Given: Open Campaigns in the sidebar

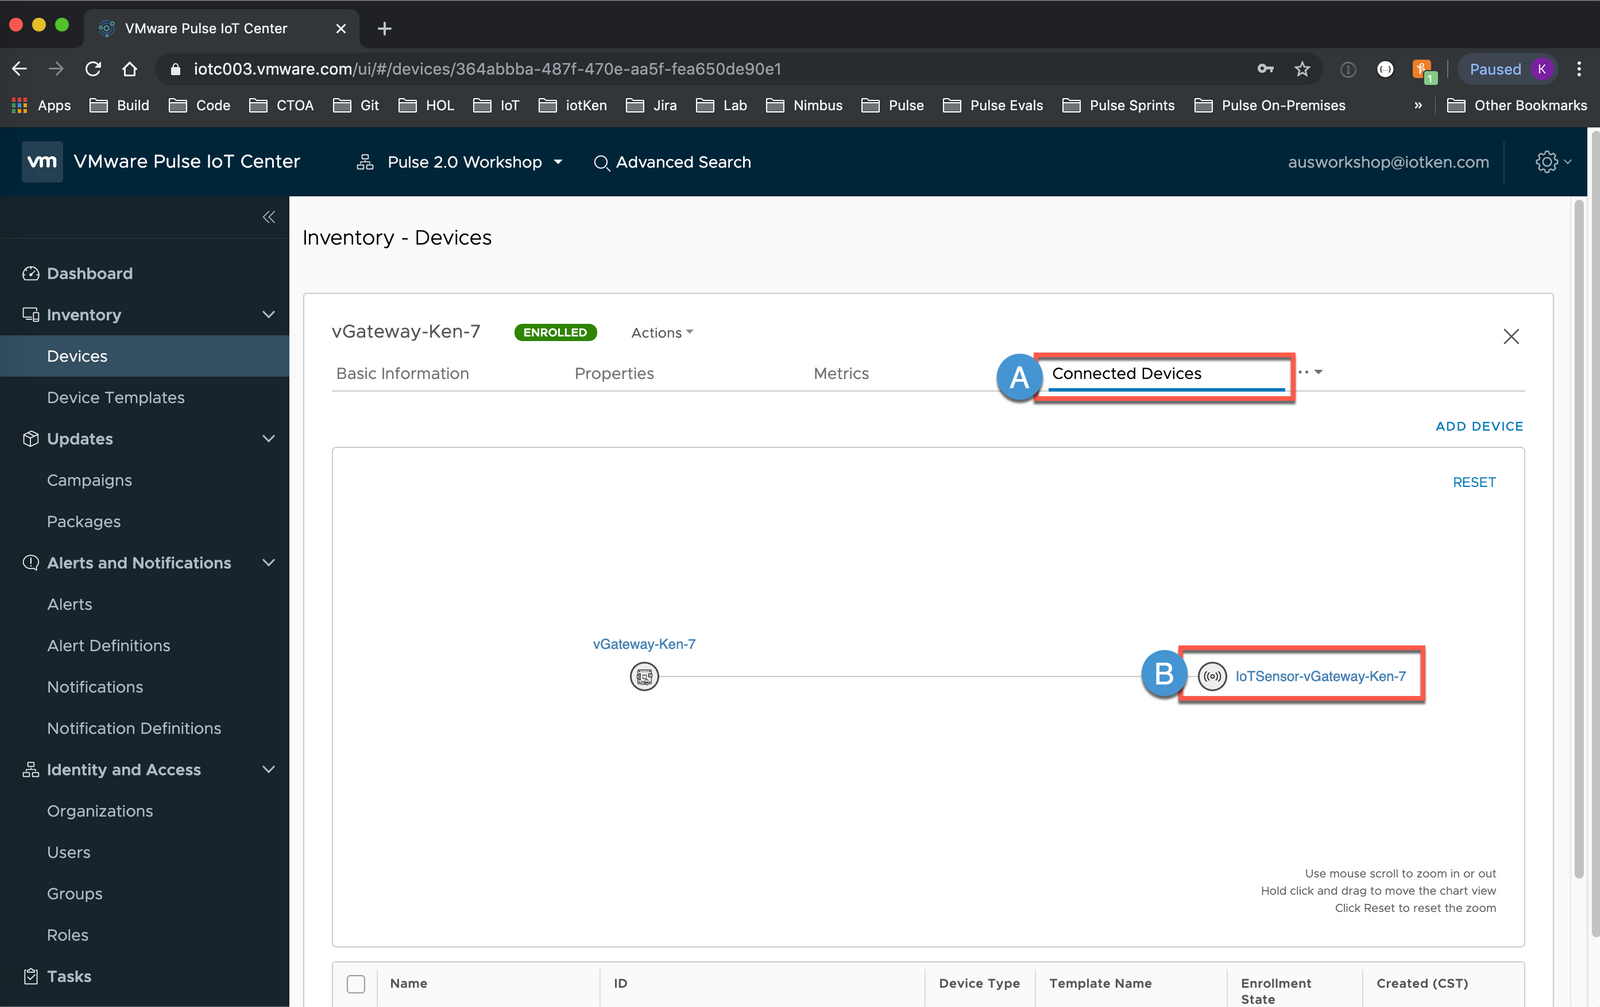Looking at the screenshot, I should point(89,481).
